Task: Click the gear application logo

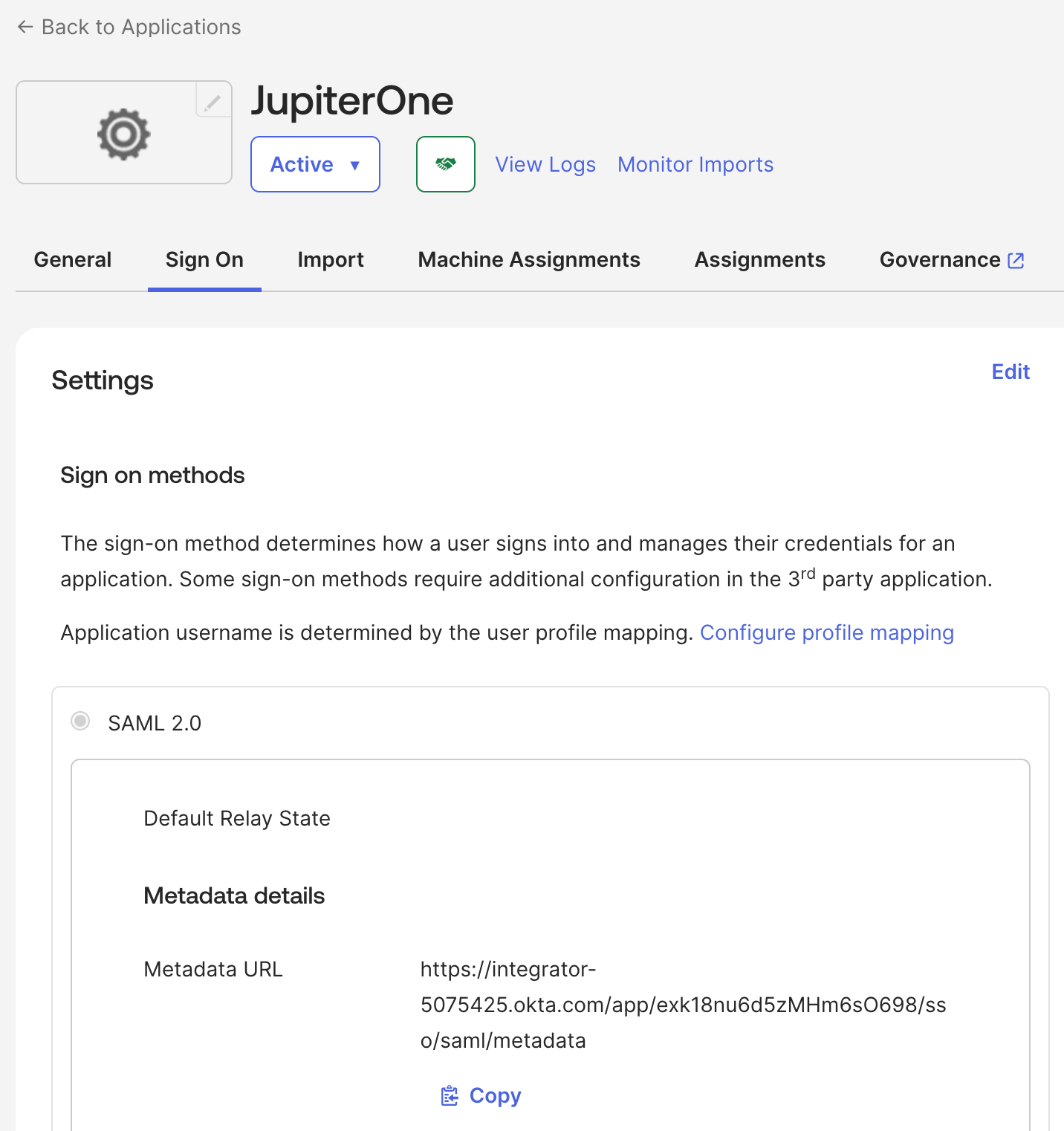Action: (x=124, y=133)
